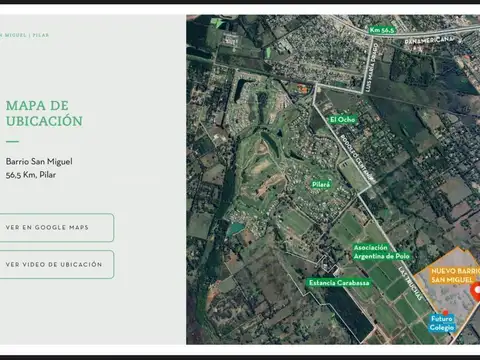
Task: Select the red location pin on map
Action: (476, 292)
